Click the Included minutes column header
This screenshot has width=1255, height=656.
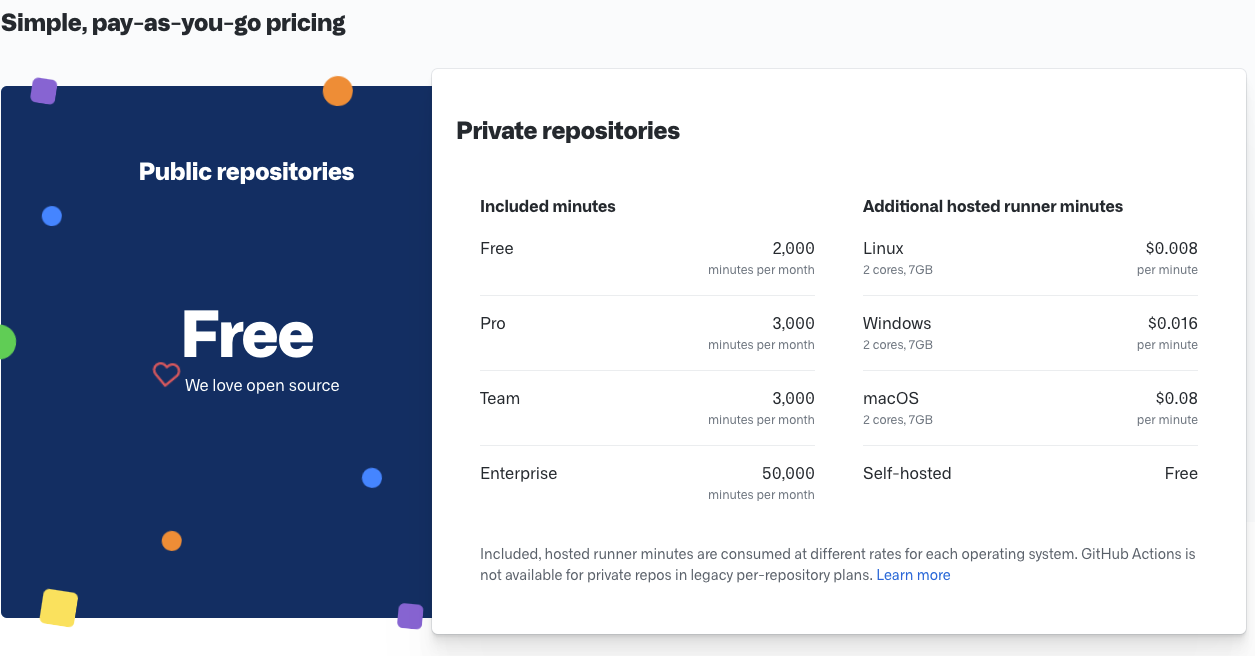(x=548, y=206)
